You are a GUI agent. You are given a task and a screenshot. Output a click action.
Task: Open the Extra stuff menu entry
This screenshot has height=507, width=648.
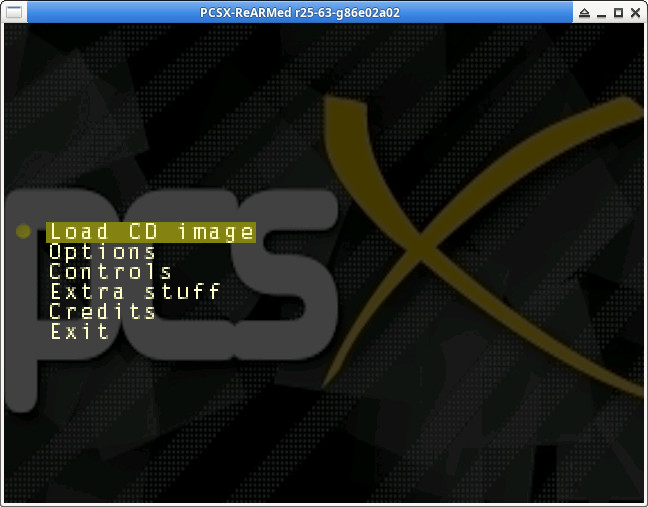coord(135,291)
